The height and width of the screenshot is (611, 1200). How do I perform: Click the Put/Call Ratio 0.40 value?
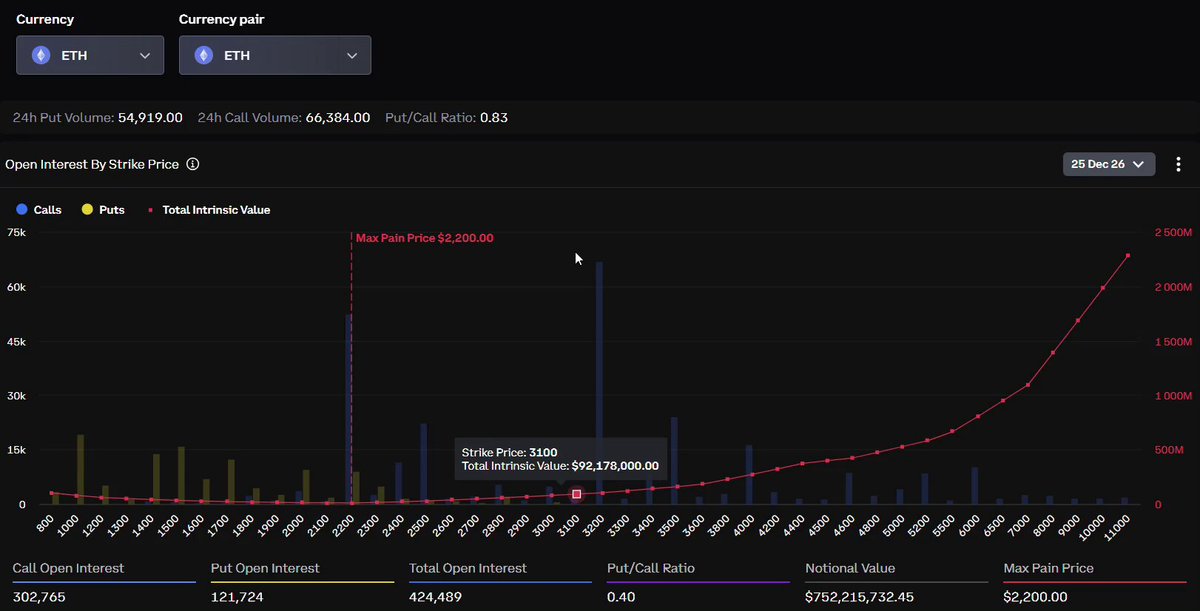[x=620, y=597]
